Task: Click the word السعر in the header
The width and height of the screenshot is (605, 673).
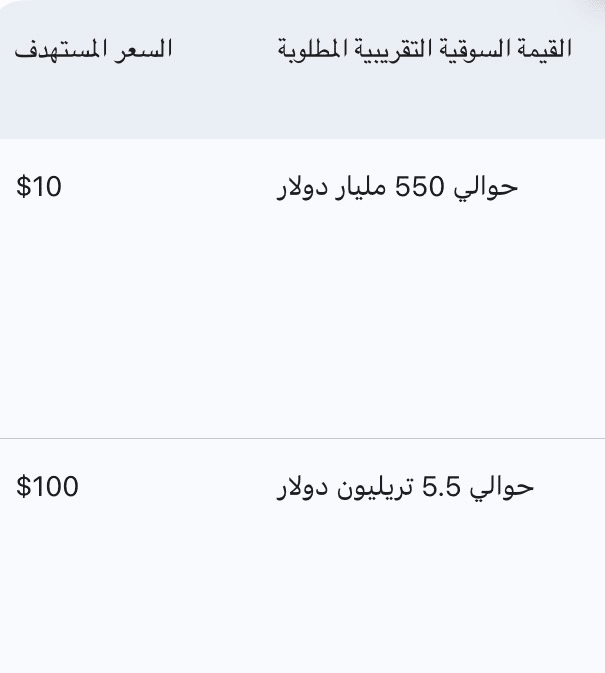Action: coord(143,49)
